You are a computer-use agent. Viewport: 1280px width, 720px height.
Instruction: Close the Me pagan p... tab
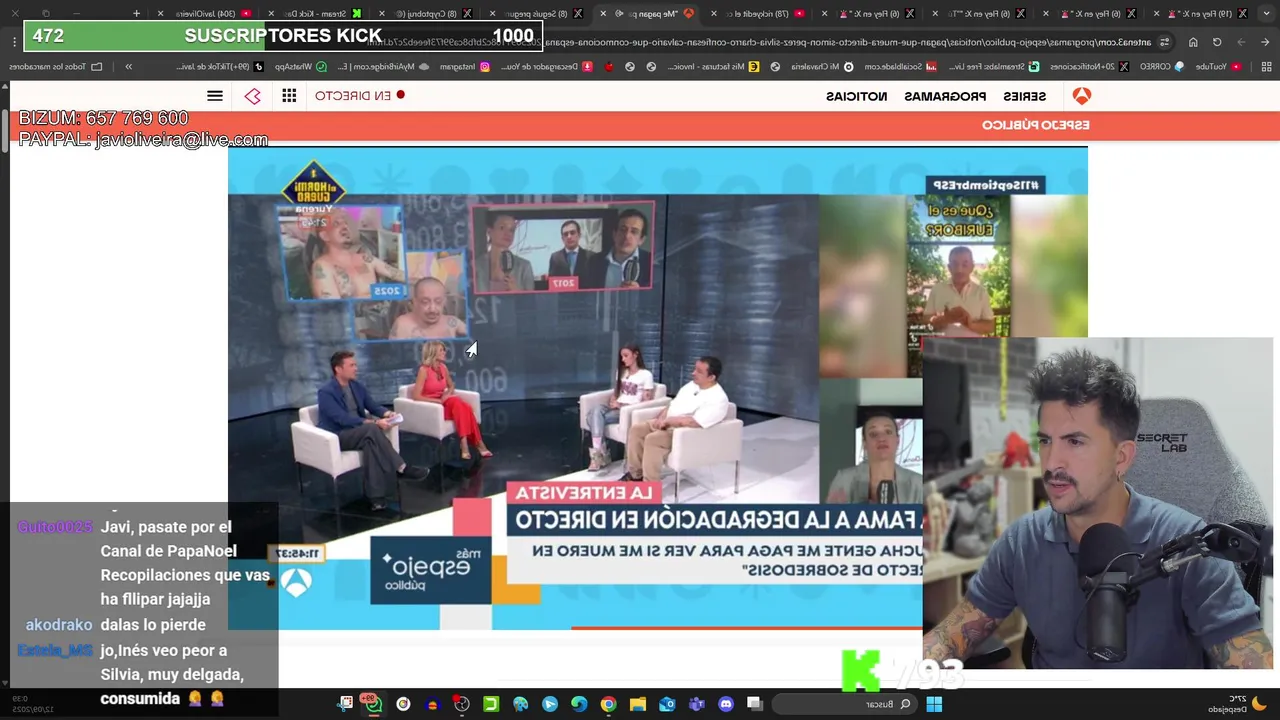[602, 14]
